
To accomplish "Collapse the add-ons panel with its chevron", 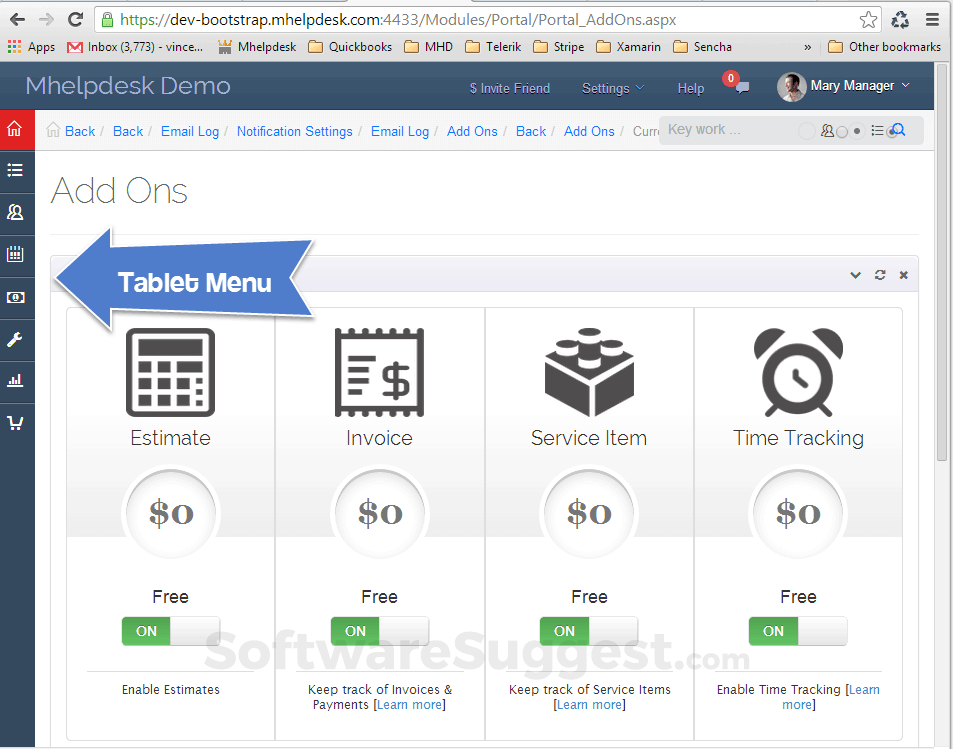I will [855, 274].
